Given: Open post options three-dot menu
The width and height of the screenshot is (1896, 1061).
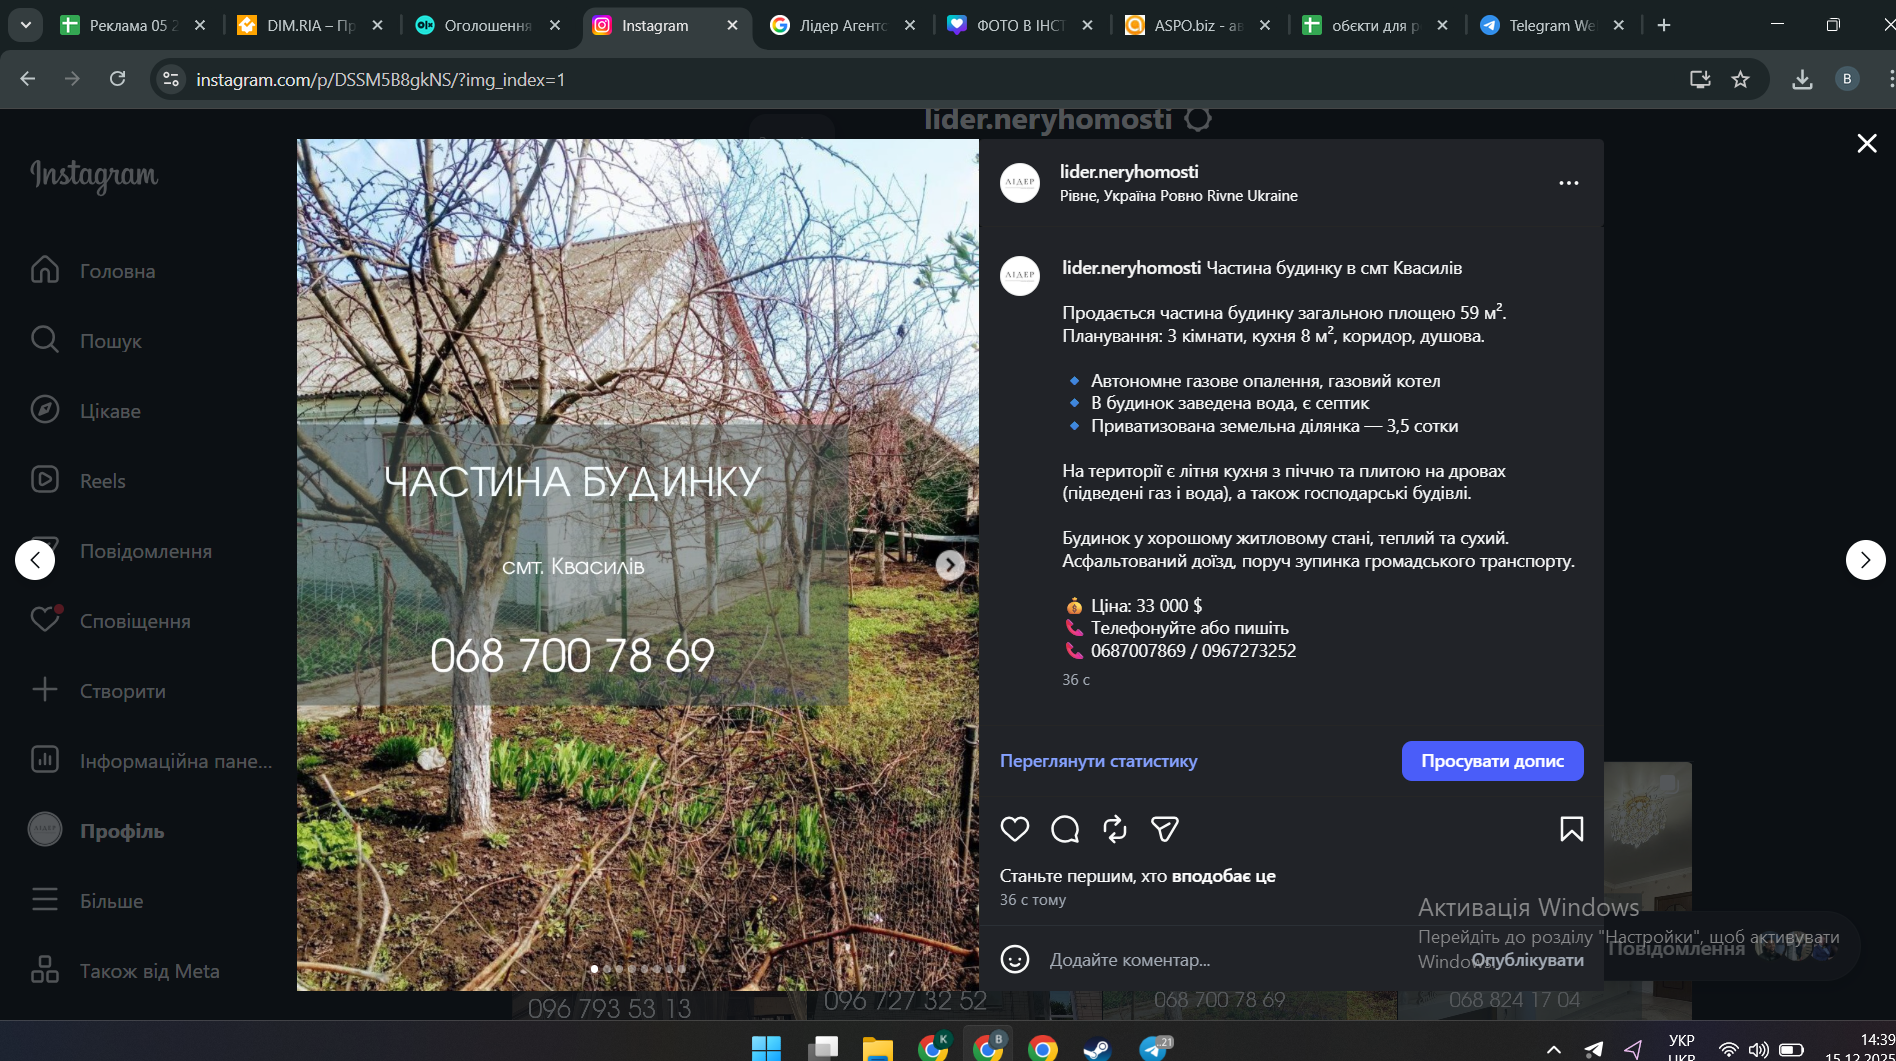Looking at the screenshot, I should (1568, 183).
